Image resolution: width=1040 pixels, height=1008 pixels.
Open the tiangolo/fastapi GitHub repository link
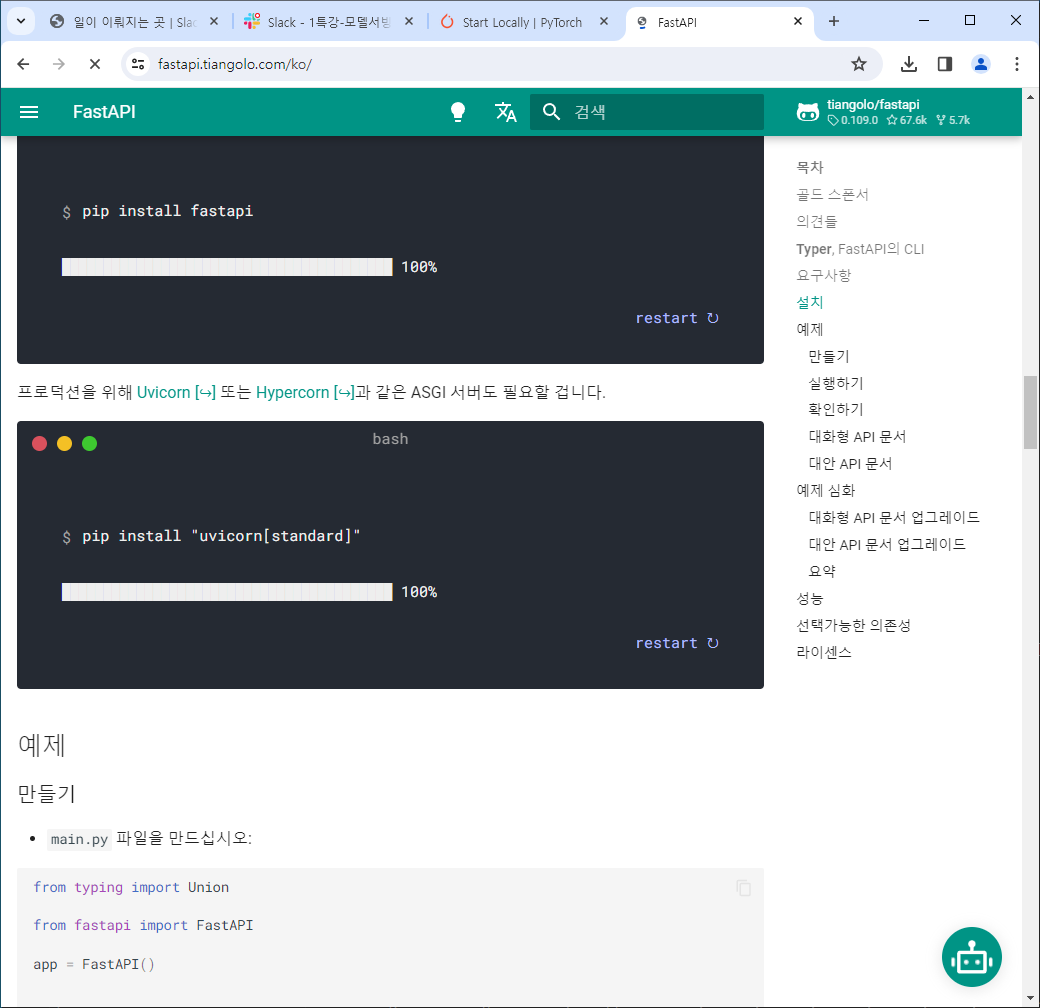click(883, 112)
